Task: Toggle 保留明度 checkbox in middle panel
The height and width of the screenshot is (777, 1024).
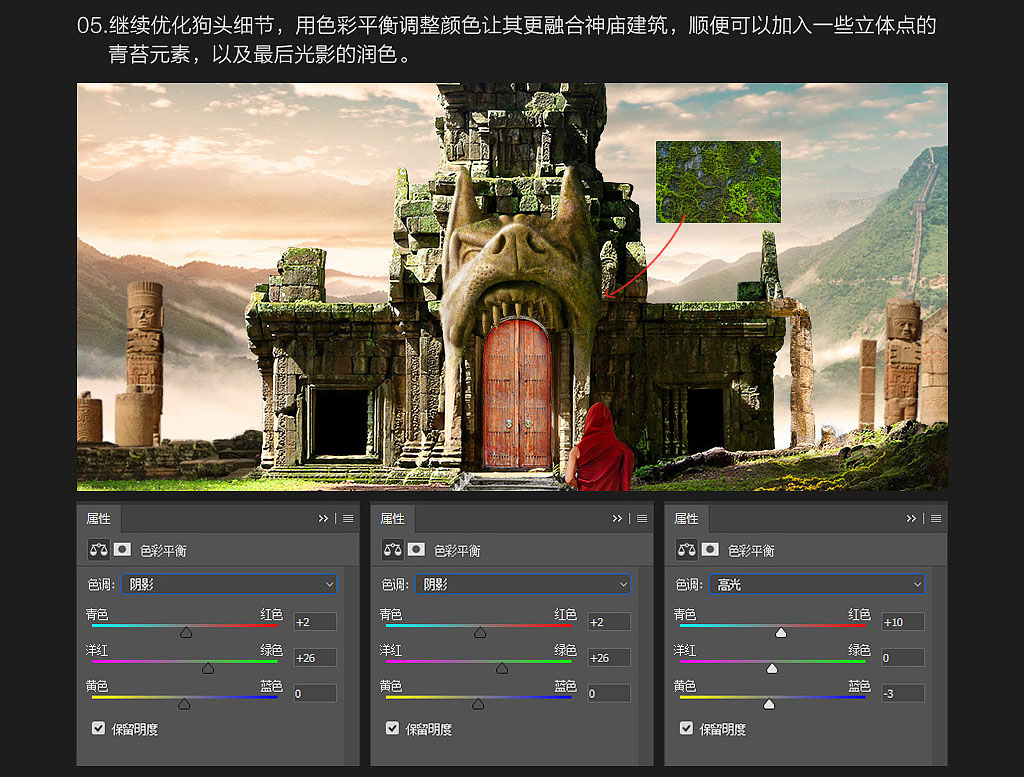Action: coord(392,728)
